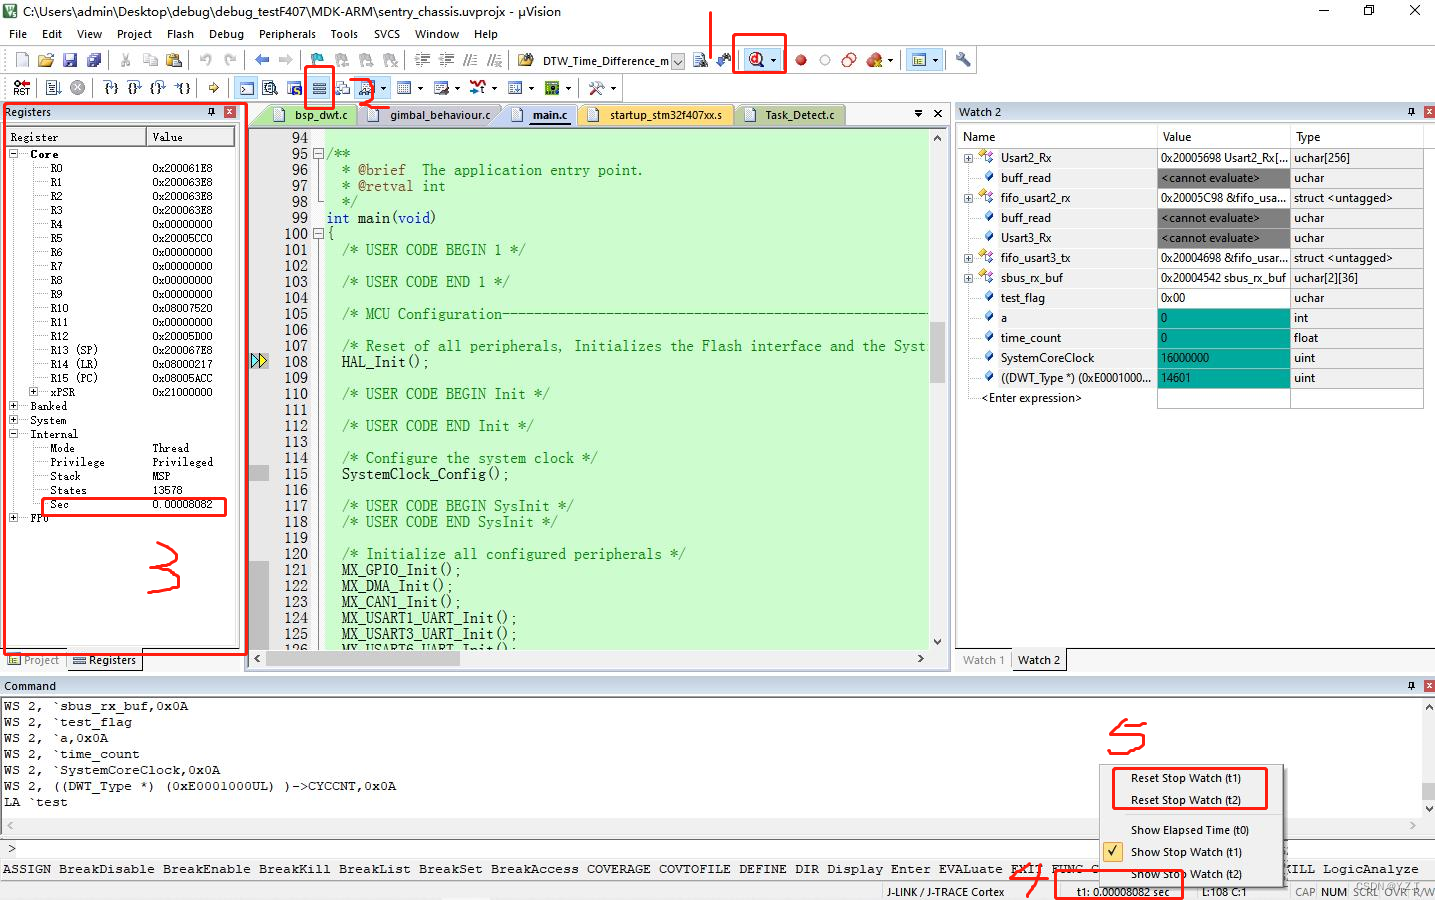Close the Registers panel
Screen dimensions: 1435x900
pyautogui.click(x=230, y=112)
